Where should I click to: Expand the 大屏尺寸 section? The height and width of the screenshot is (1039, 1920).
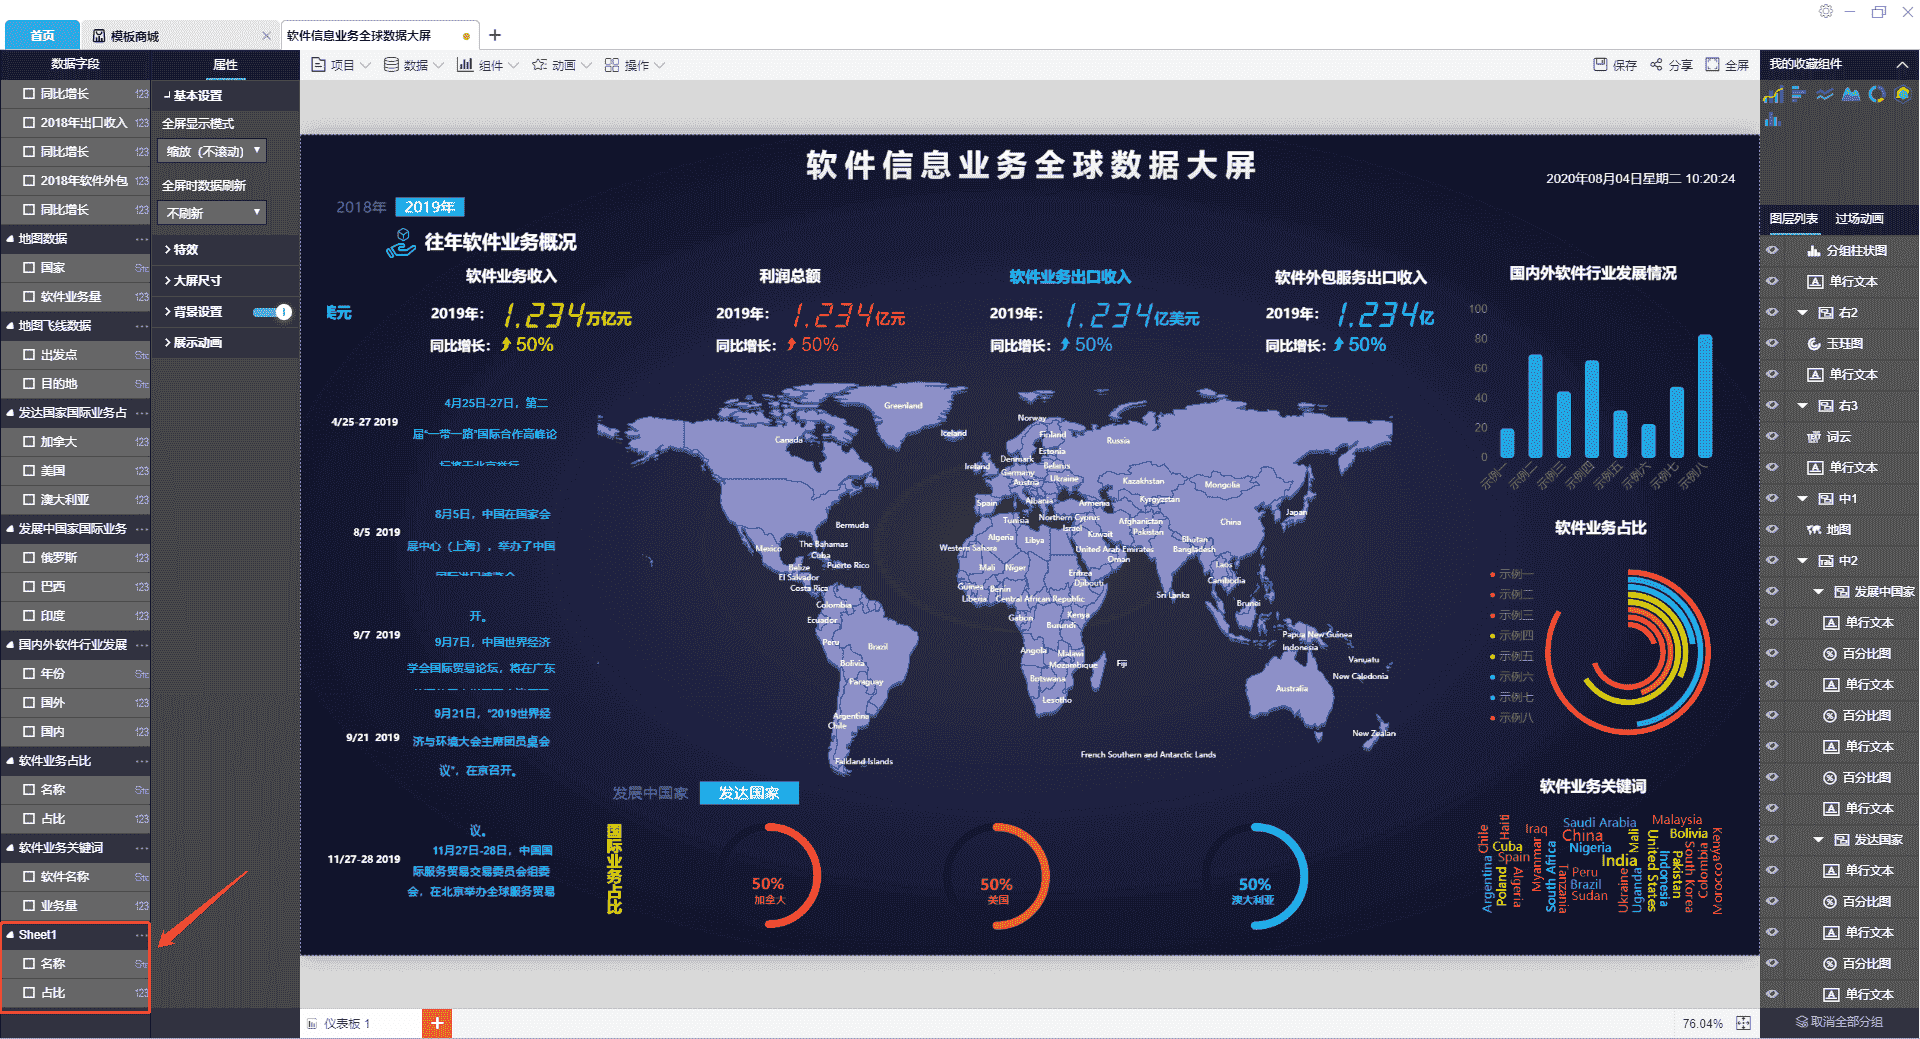tap(225, 281)
